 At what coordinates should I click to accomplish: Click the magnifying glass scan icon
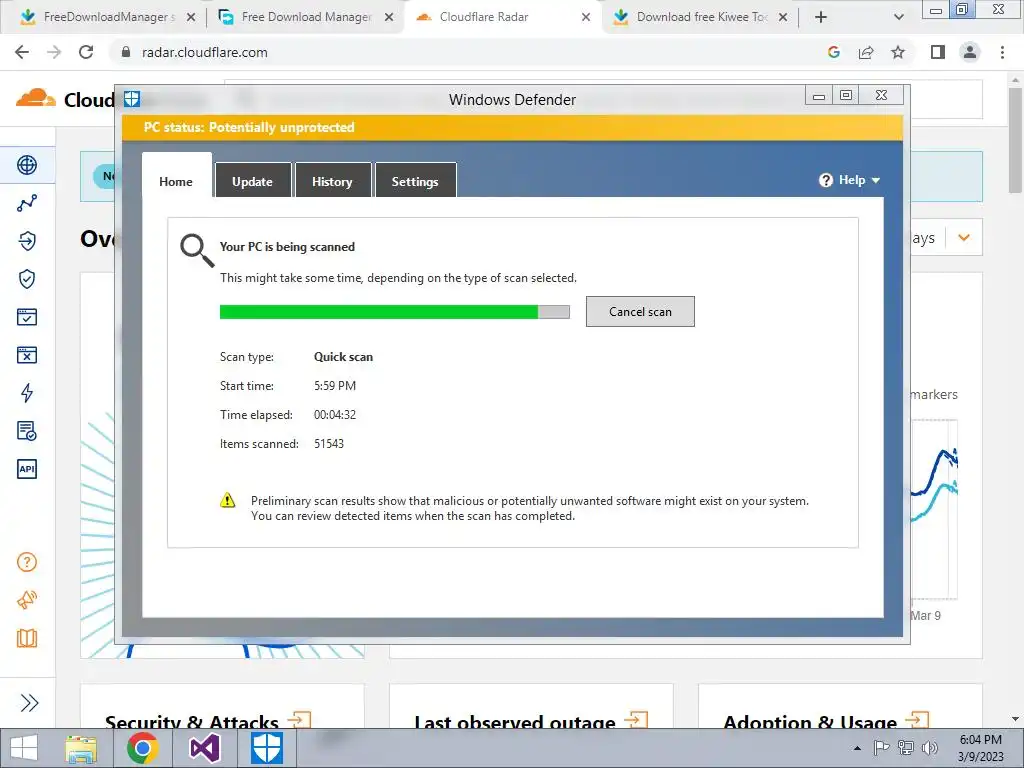point(197,251)
